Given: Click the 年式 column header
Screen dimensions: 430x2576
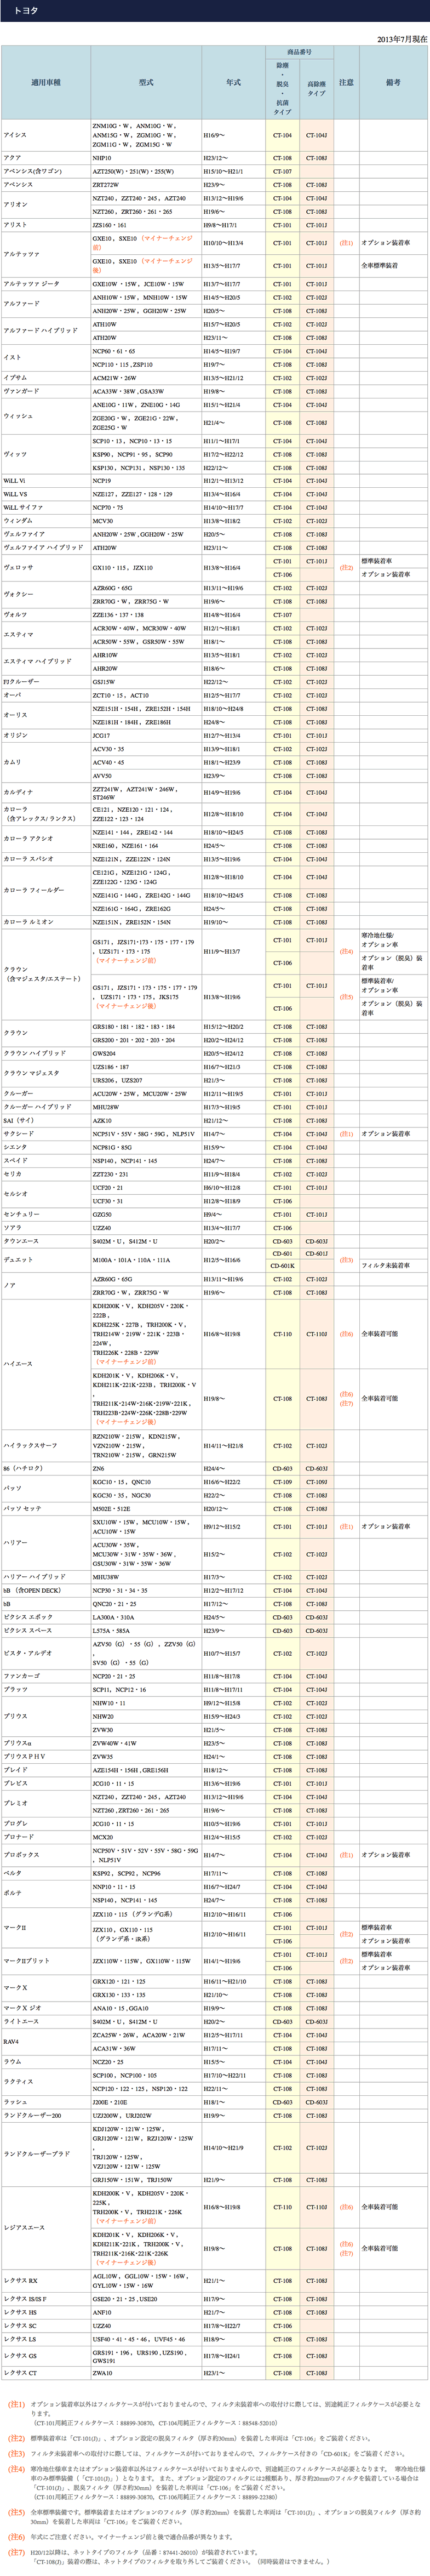Looking at the screenshot, I should click(233, 83).
